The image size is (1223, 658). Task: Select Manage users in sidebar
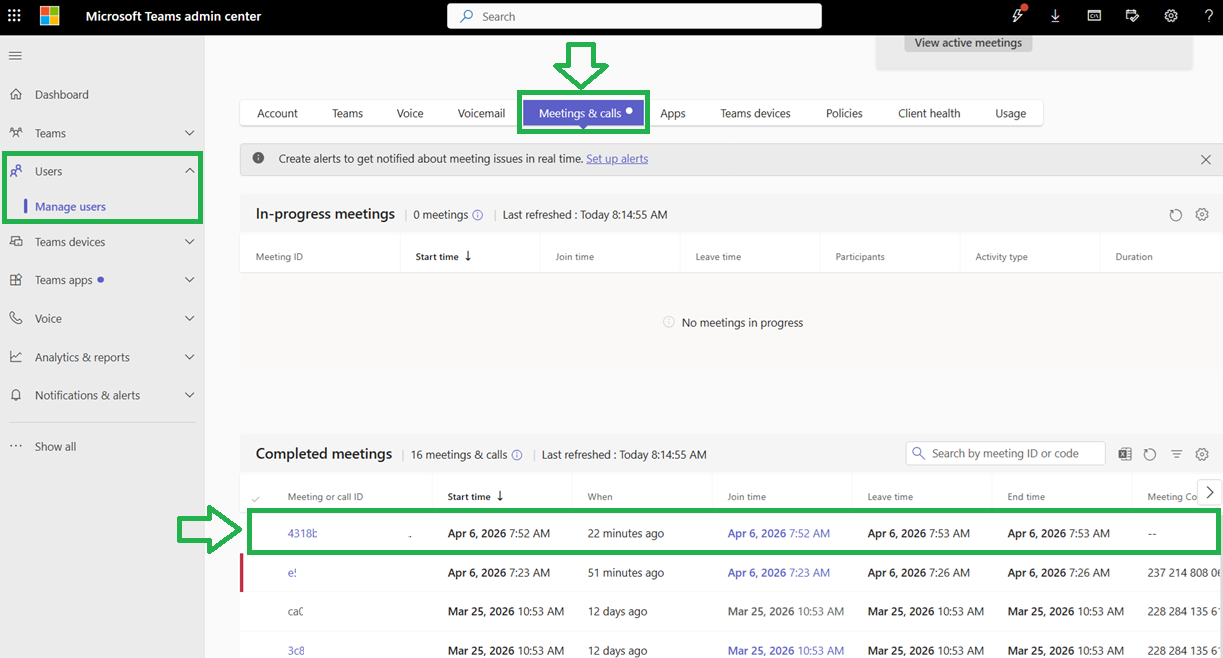click(70, 207)
